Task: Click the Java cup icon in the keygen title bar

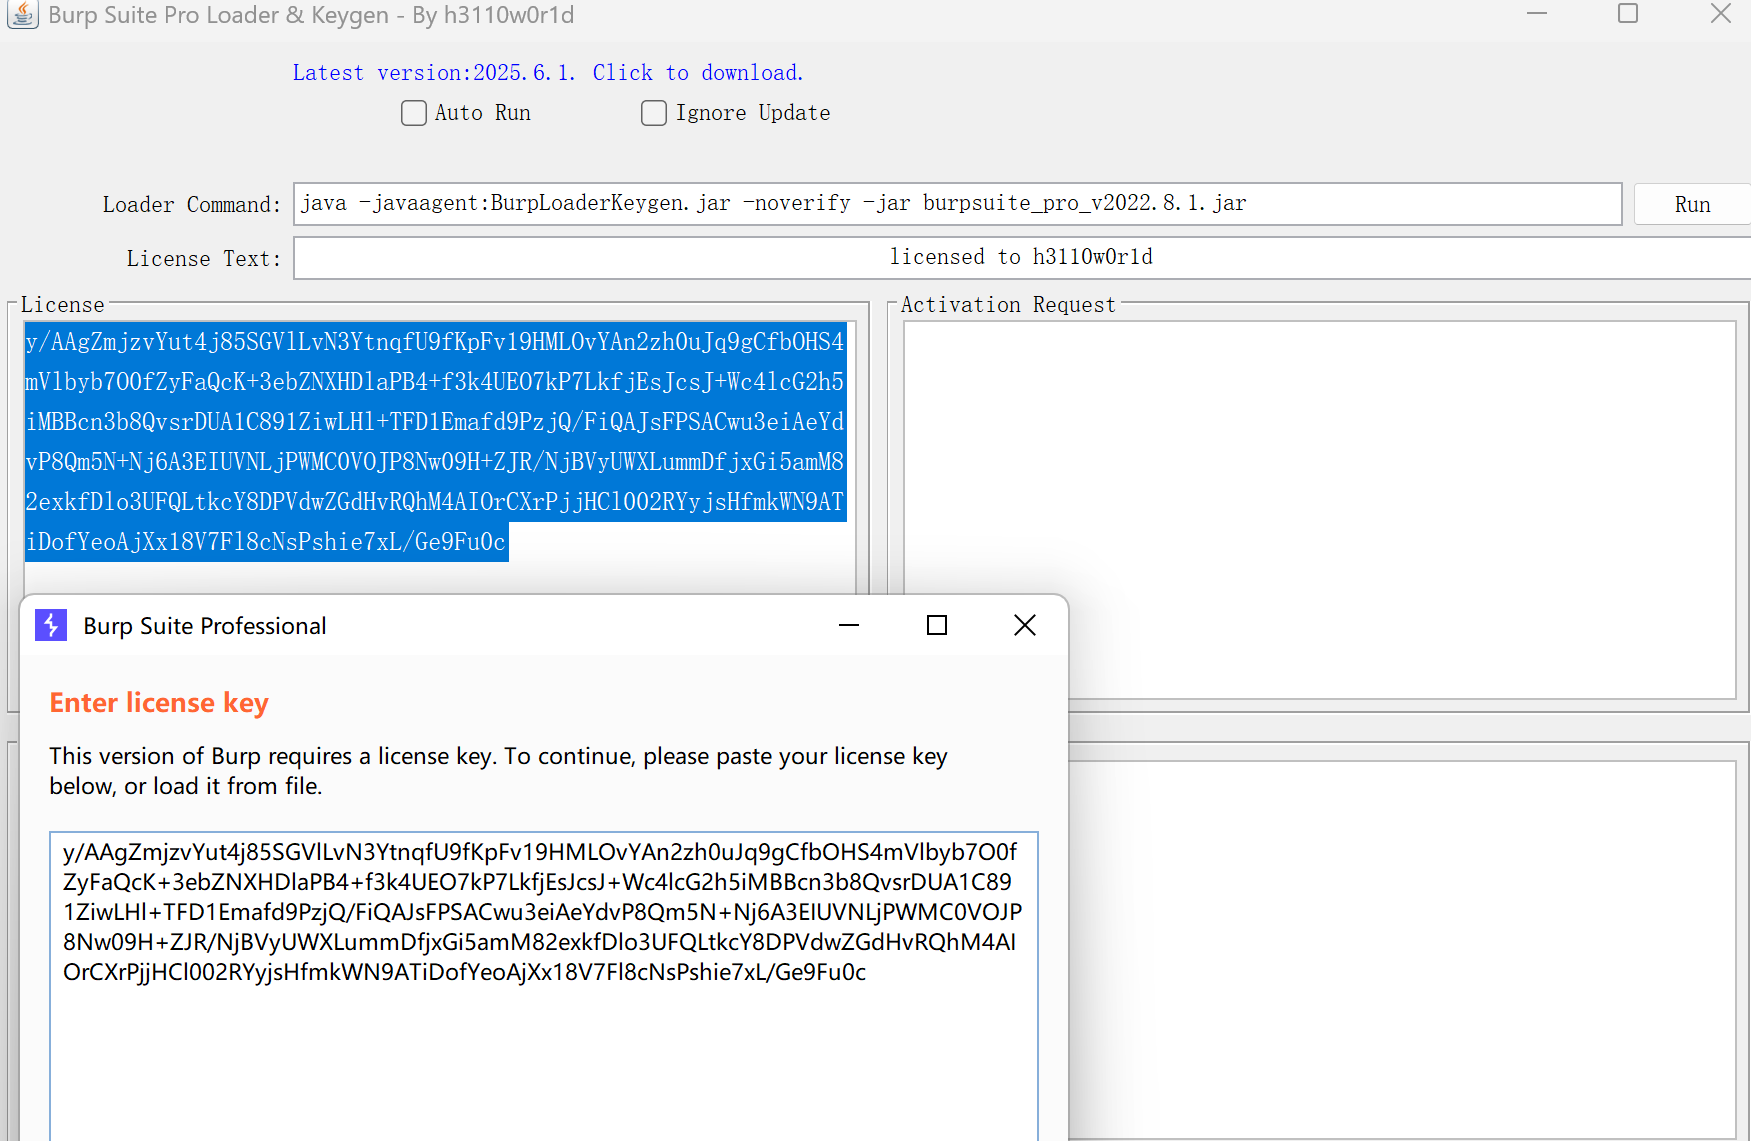Action: 22,15
